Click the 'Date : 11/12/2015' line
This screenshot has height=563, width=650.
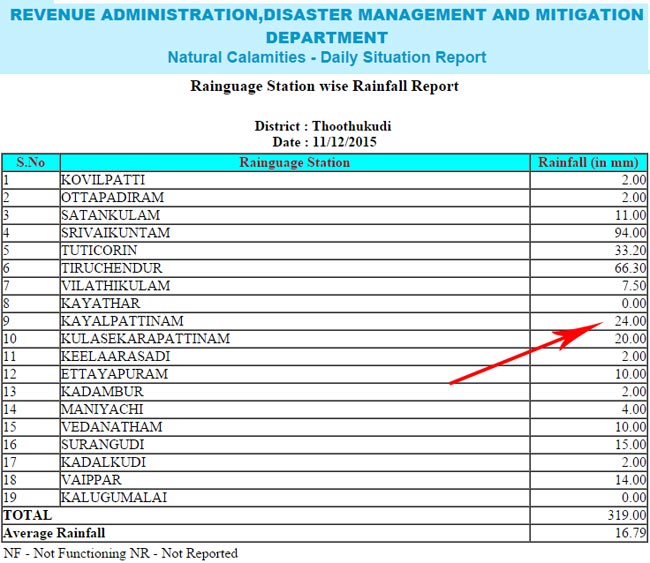[x=324, y=142]
